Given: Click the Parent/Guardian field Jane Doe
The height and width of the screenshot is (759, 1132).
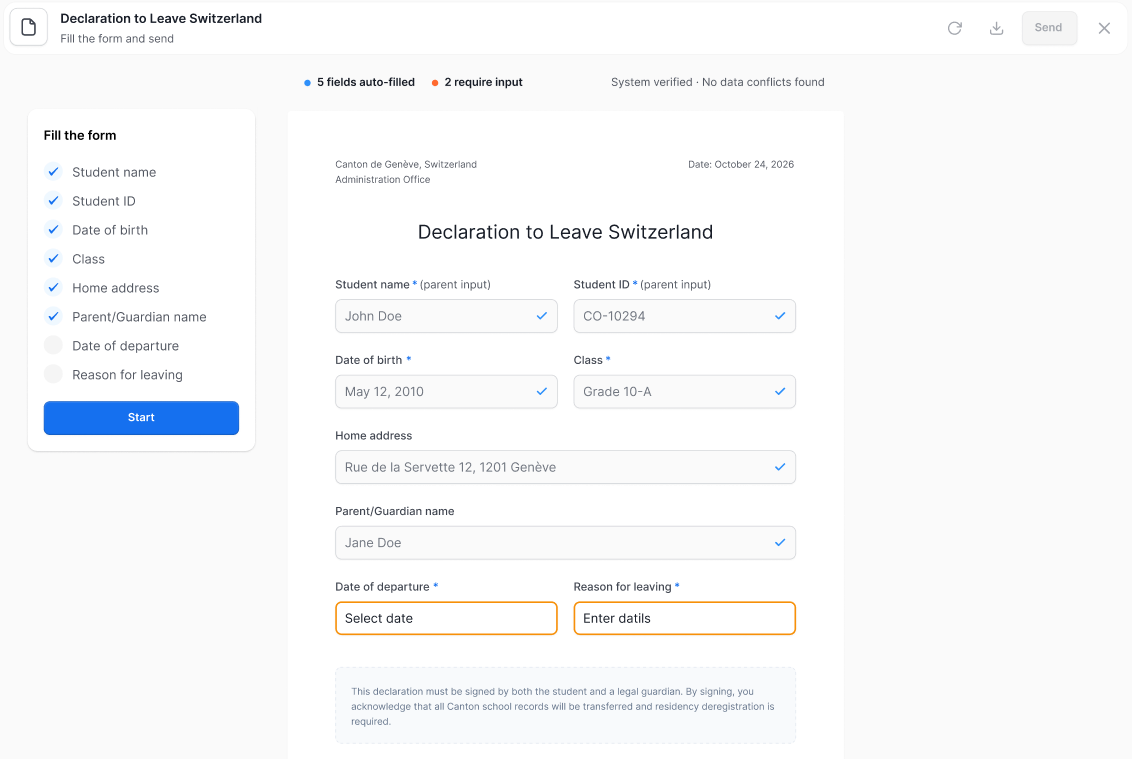Looking at the screenshot, I should coord(565,542).
